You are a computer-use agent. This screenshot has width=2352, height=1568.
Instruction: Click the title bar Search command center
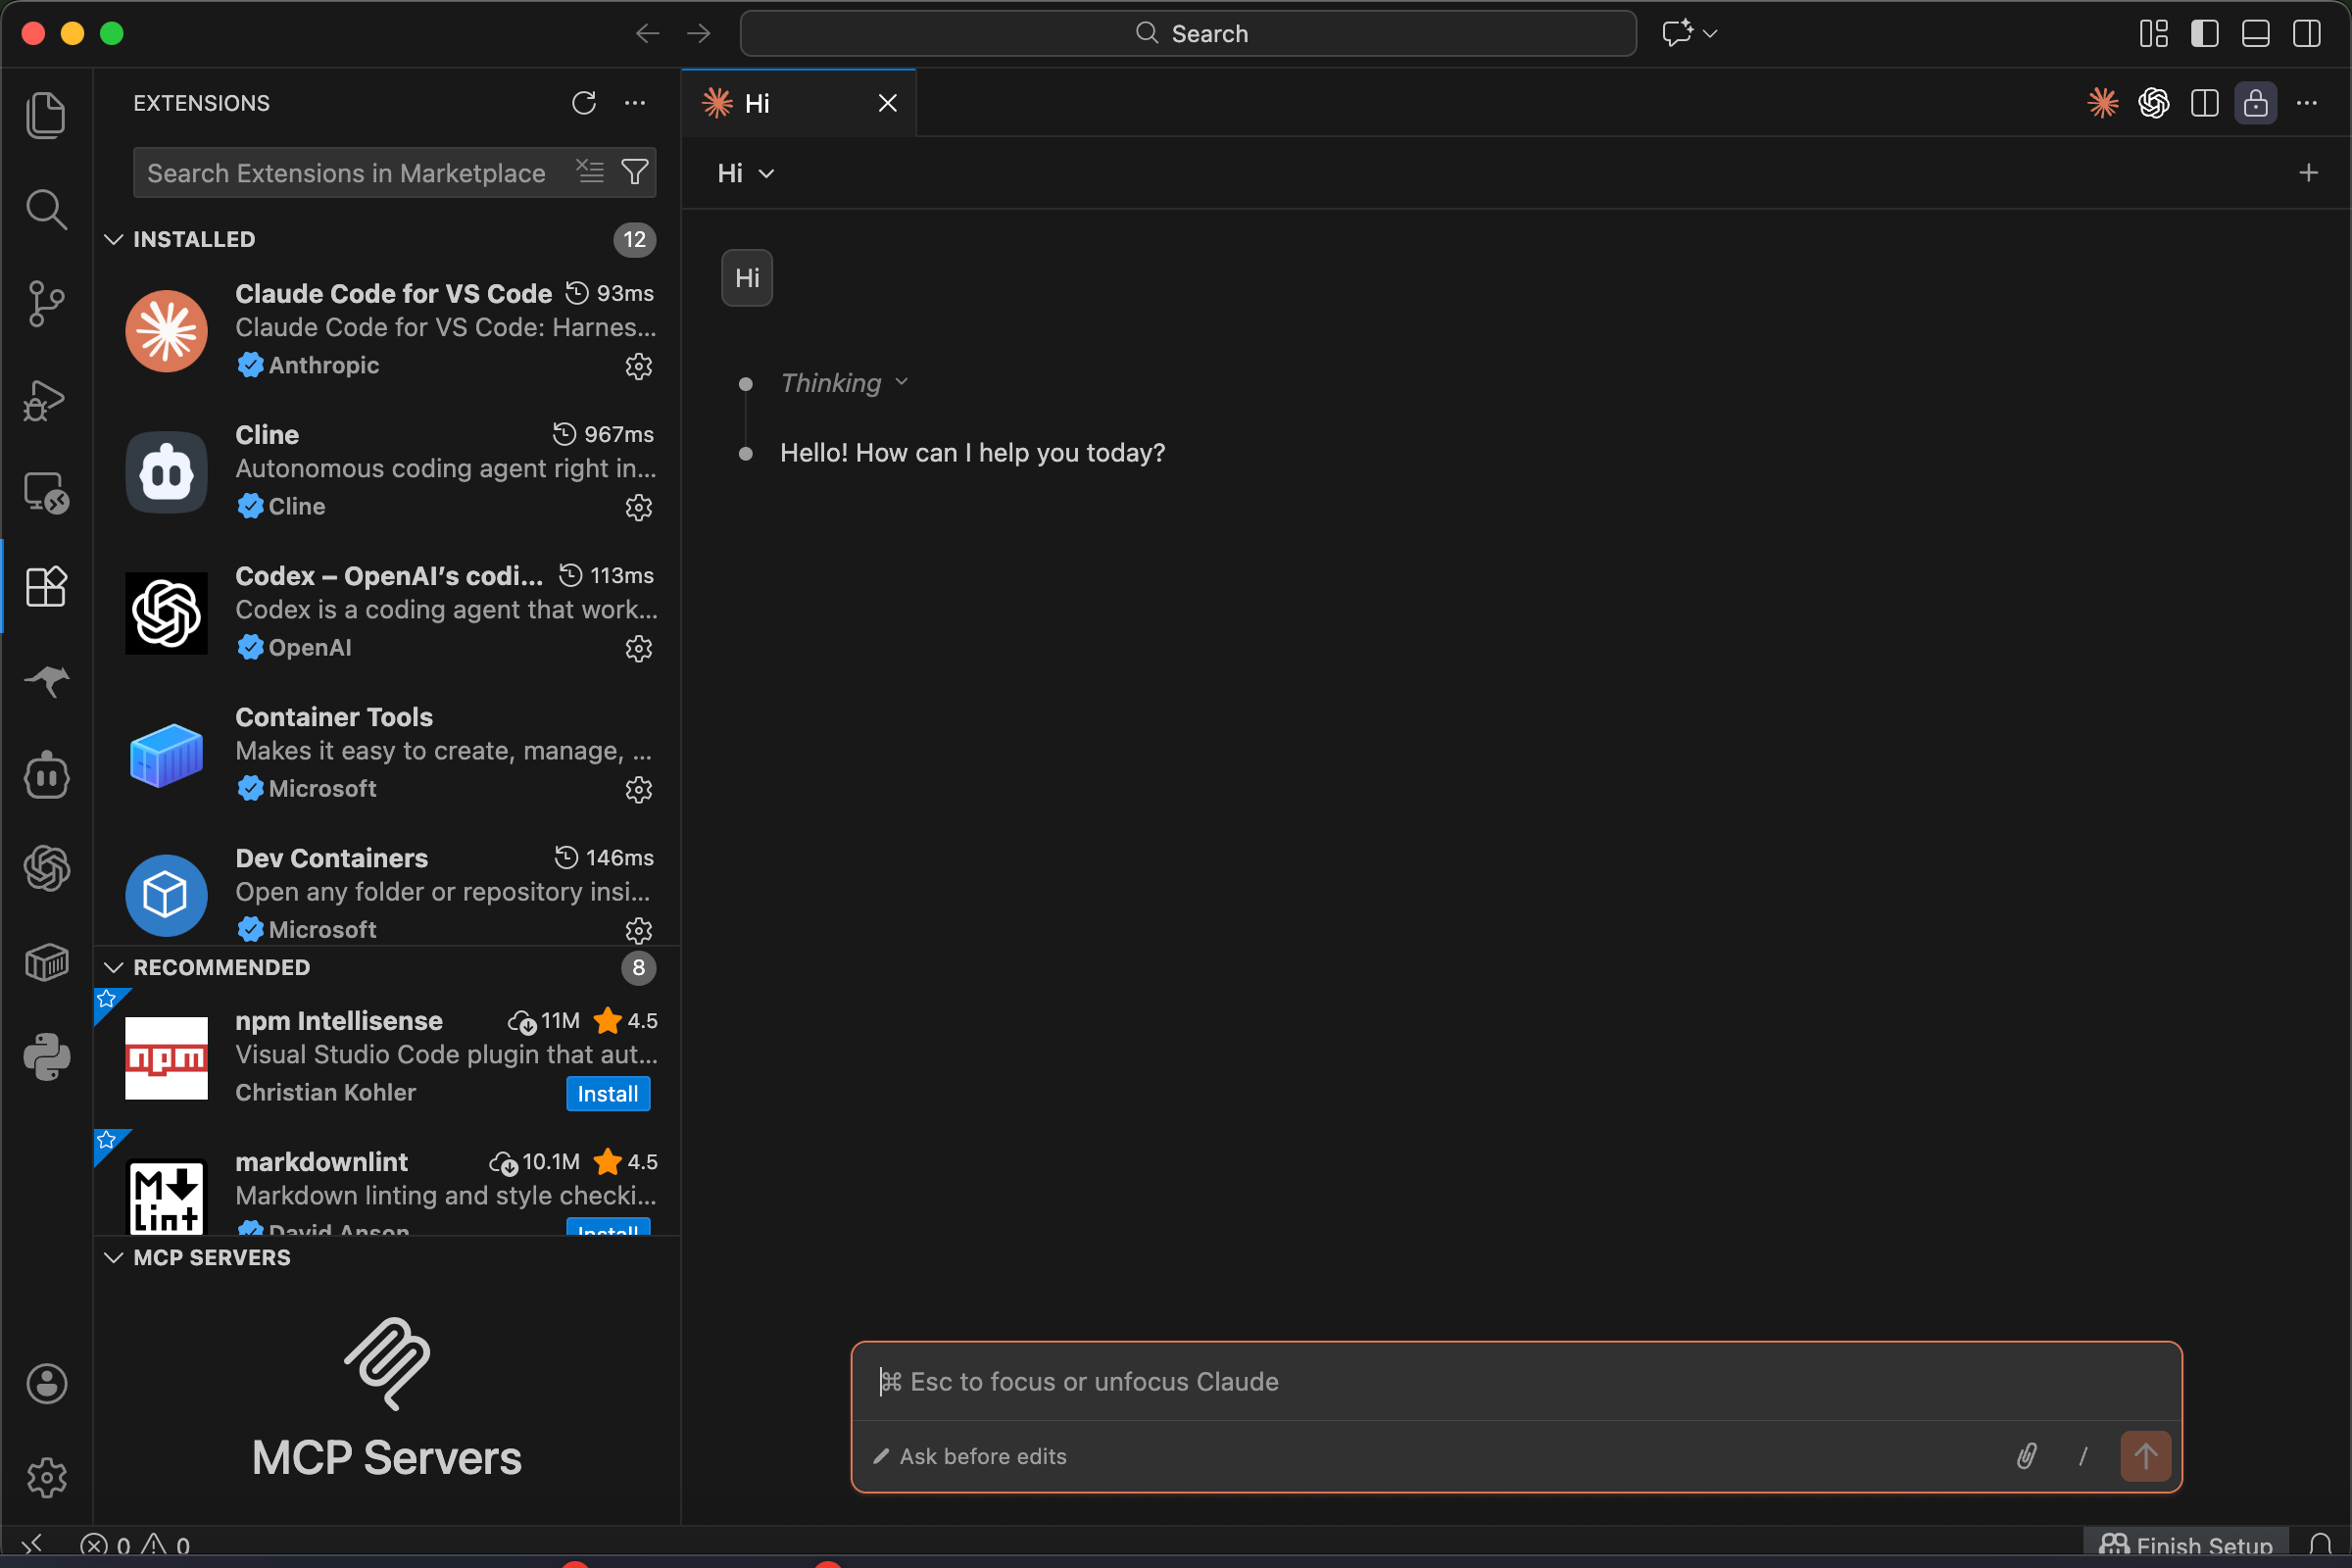click(x=1188, y=34)
